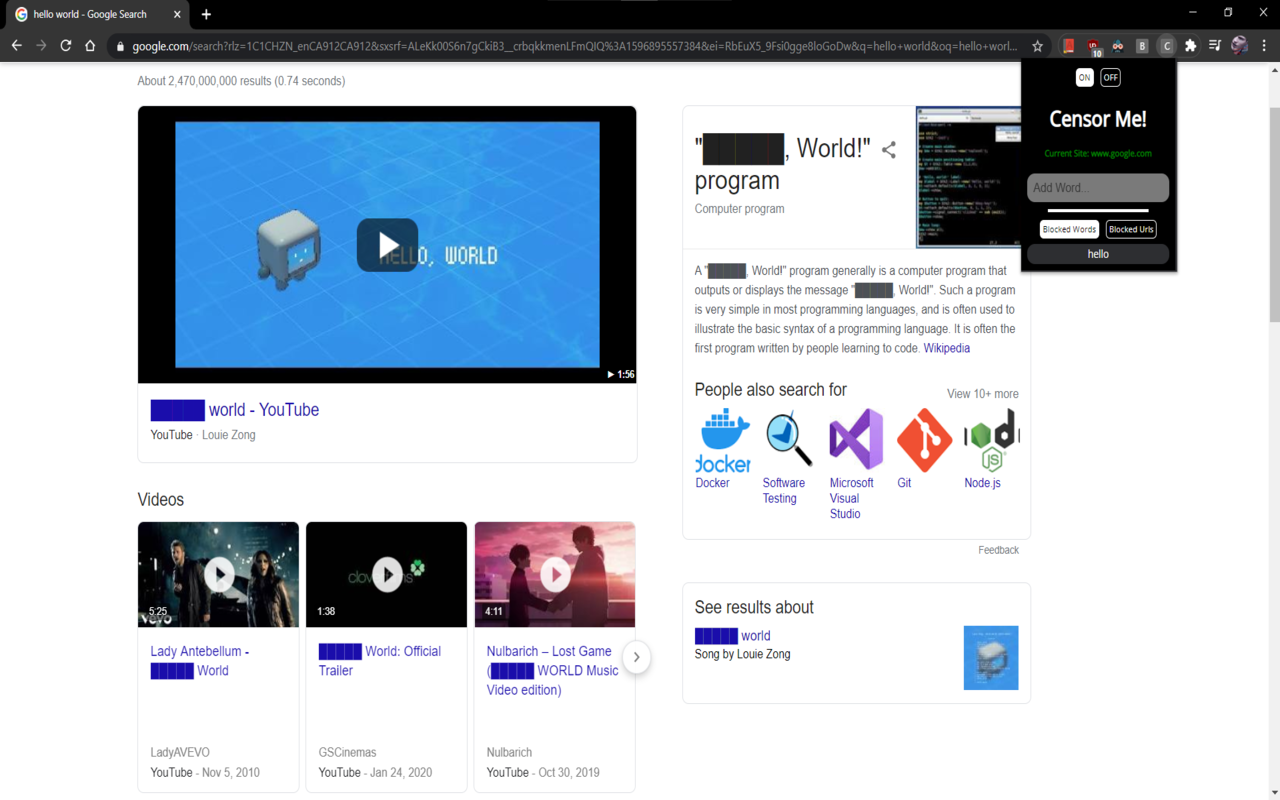The height and width of the screenshot is (800, 1280).
Task: Open the Extensions puzzle-piece menu
Action: pyautogui.click(x=1191, y=46)
